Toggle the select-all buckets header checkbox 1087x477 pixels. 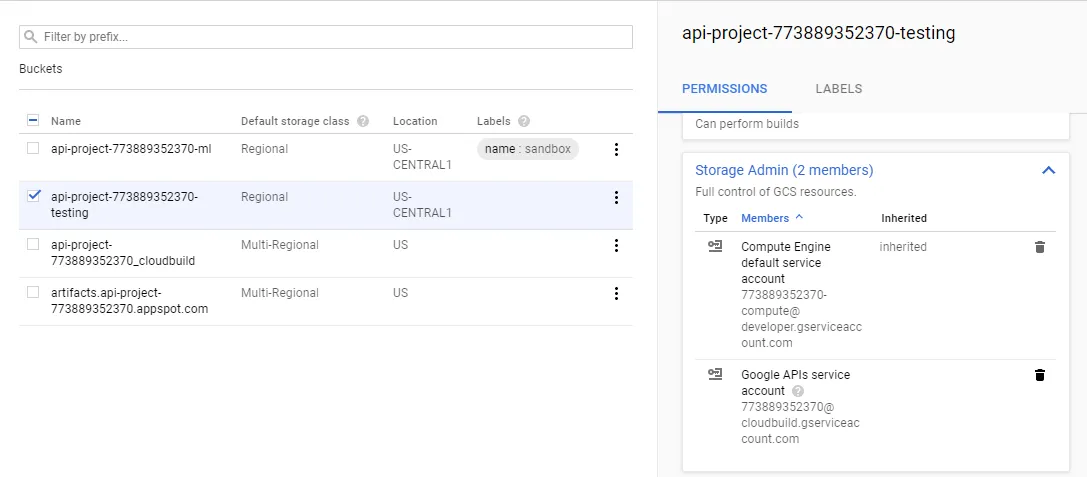pos(33,120)
